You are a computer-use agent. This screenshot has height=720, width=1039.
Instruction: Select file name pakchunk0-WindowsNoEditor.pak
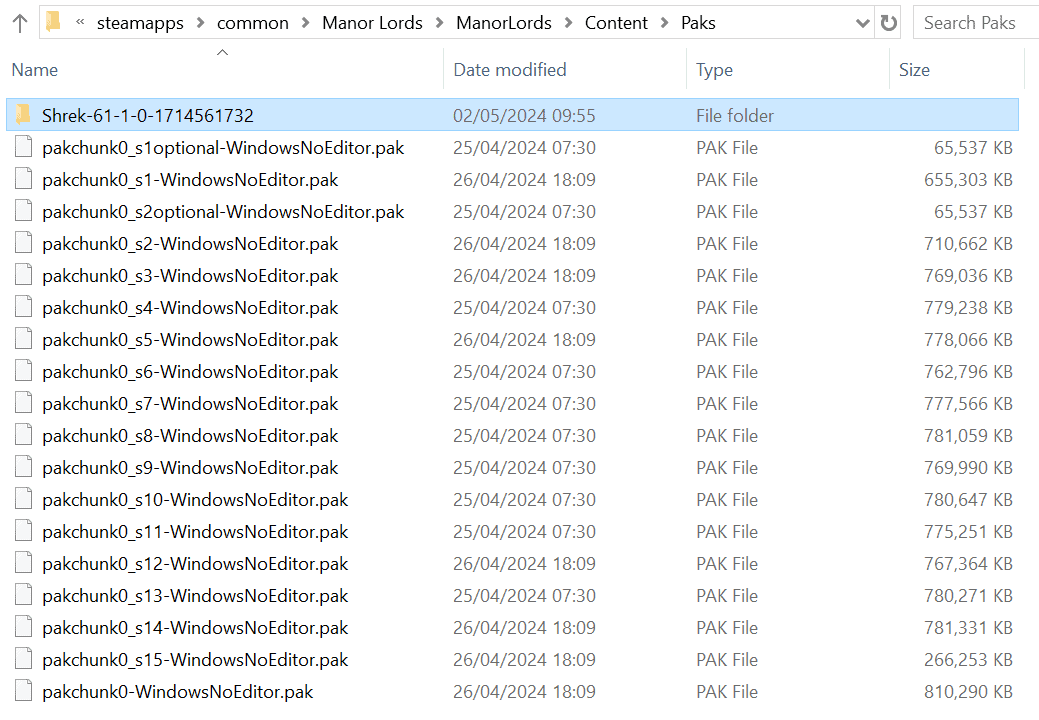point(178,692)
